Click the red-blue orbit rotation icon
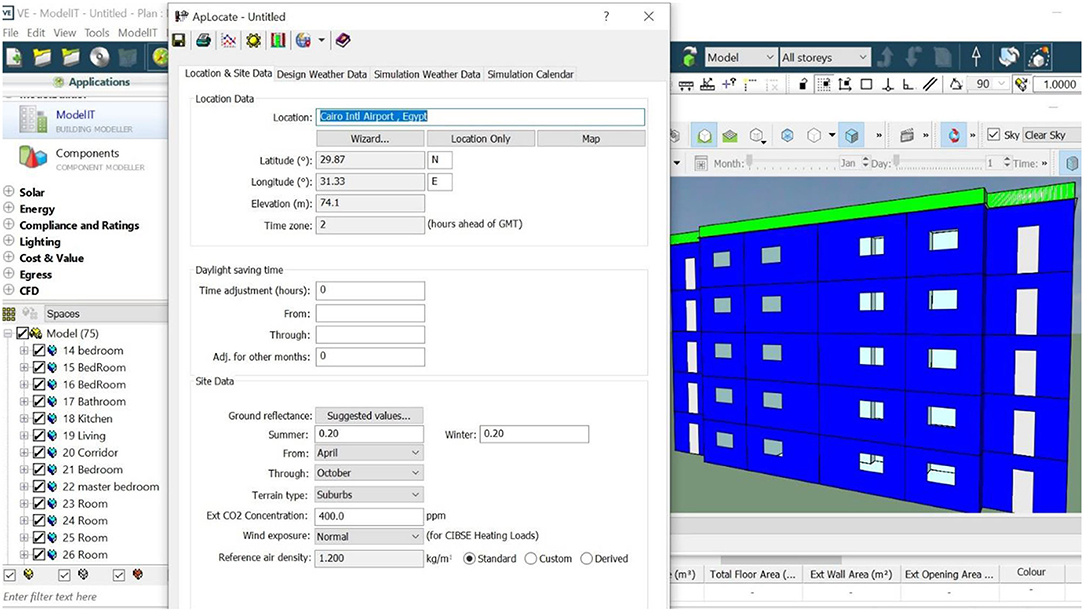Image resolution: width=1084 pixels, height=611 pixels. coord(954,135)
